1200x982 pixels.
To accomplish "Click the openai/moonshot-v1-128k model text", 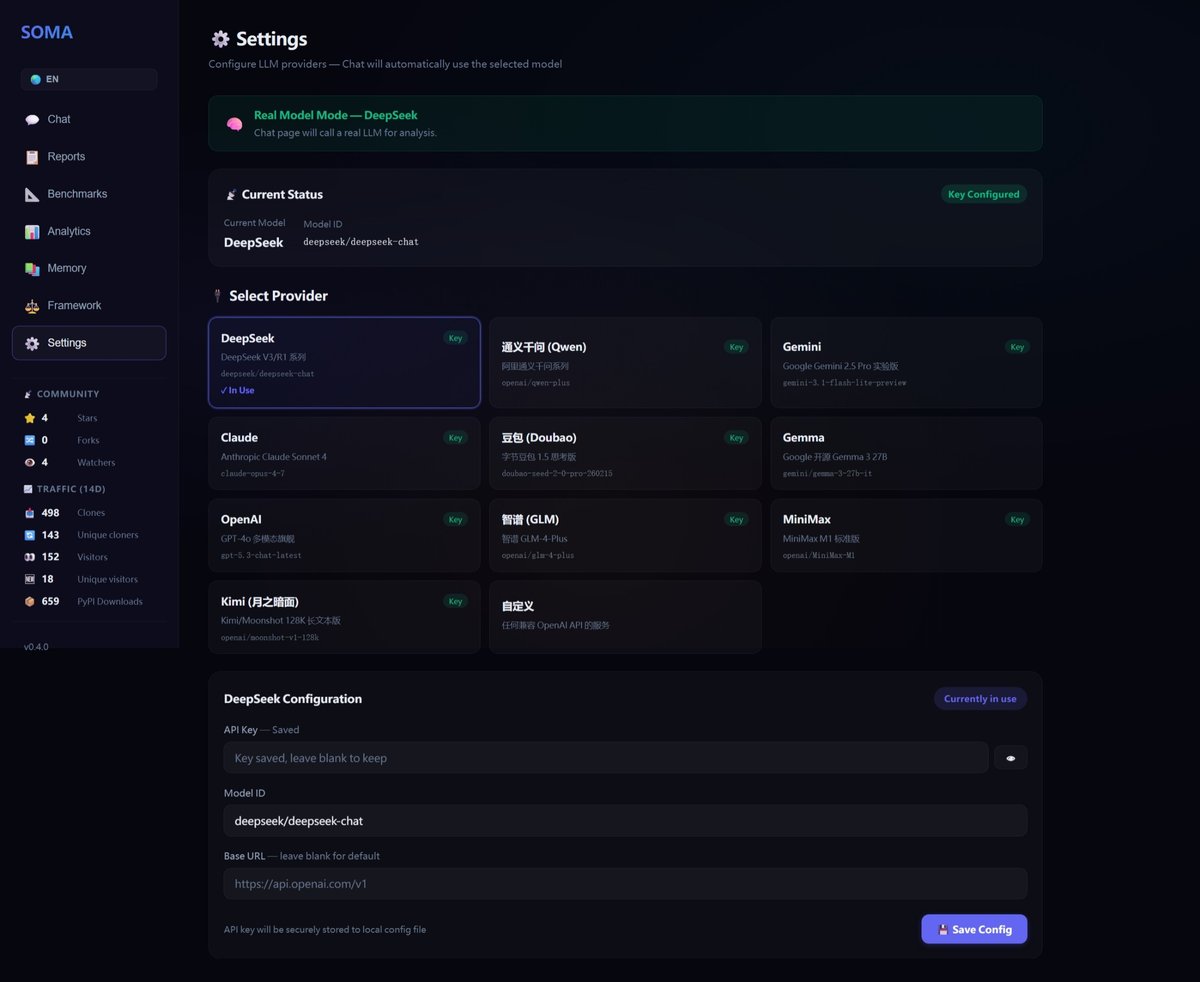I will click(x=270, y=638).
